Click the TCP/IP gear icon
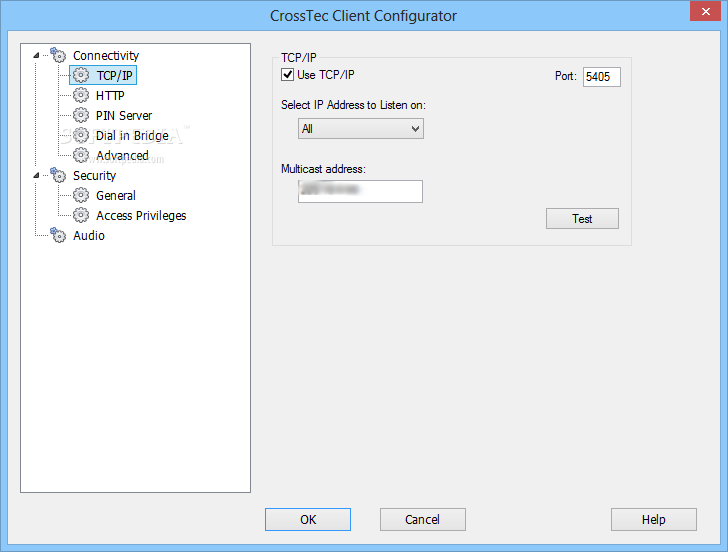 pyautogui.click(x=81, y=75)
